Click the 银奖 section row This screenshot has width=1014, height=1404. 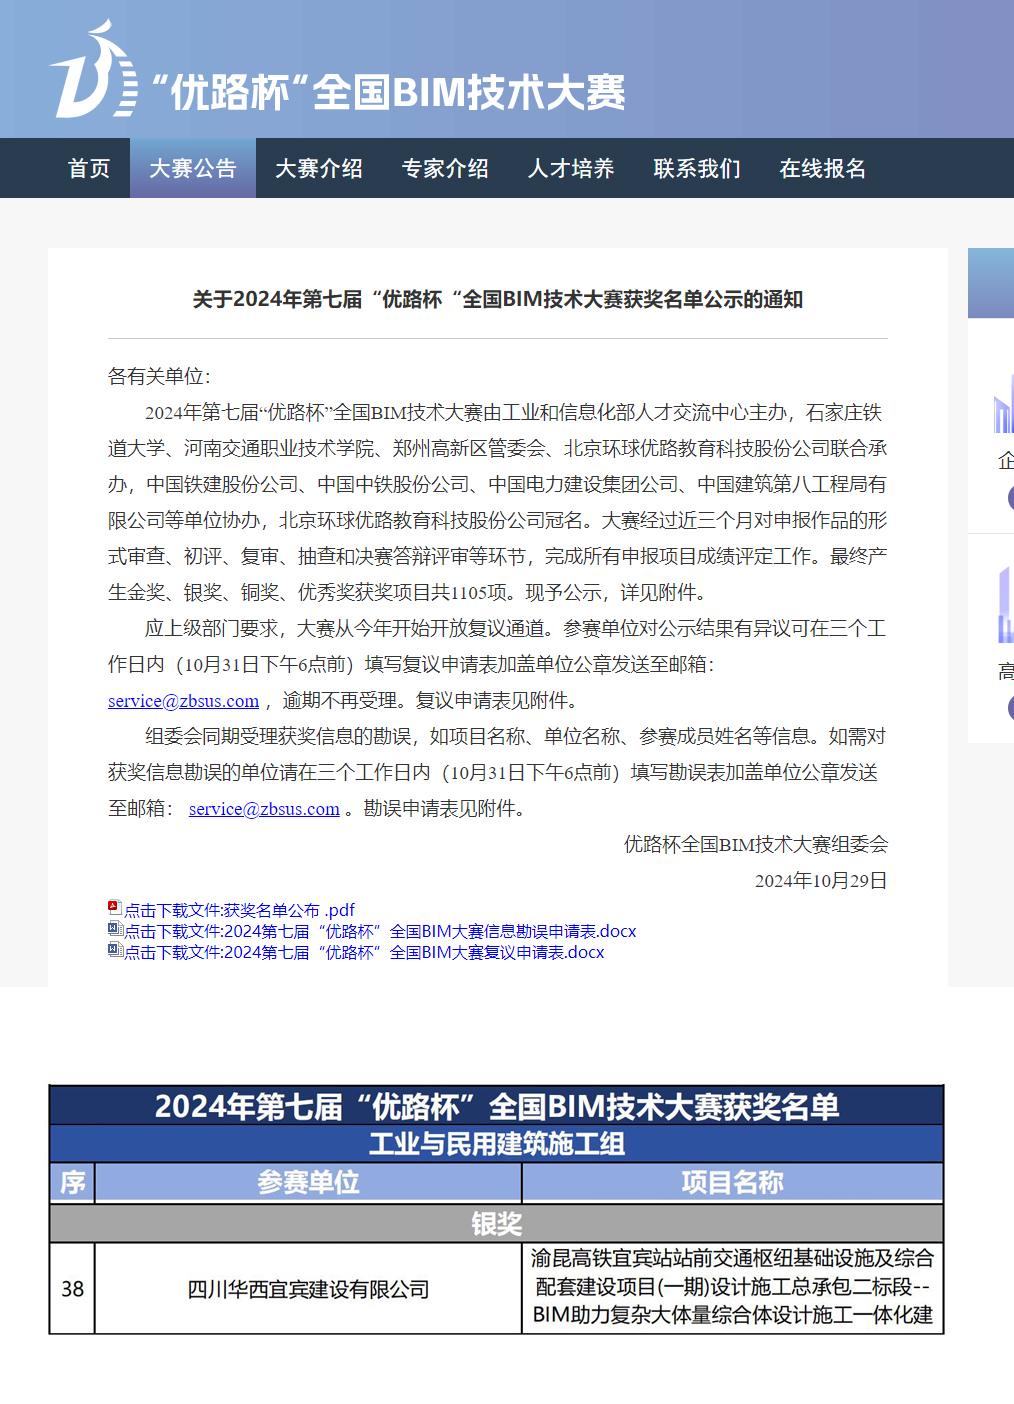tap(497, 1223)
